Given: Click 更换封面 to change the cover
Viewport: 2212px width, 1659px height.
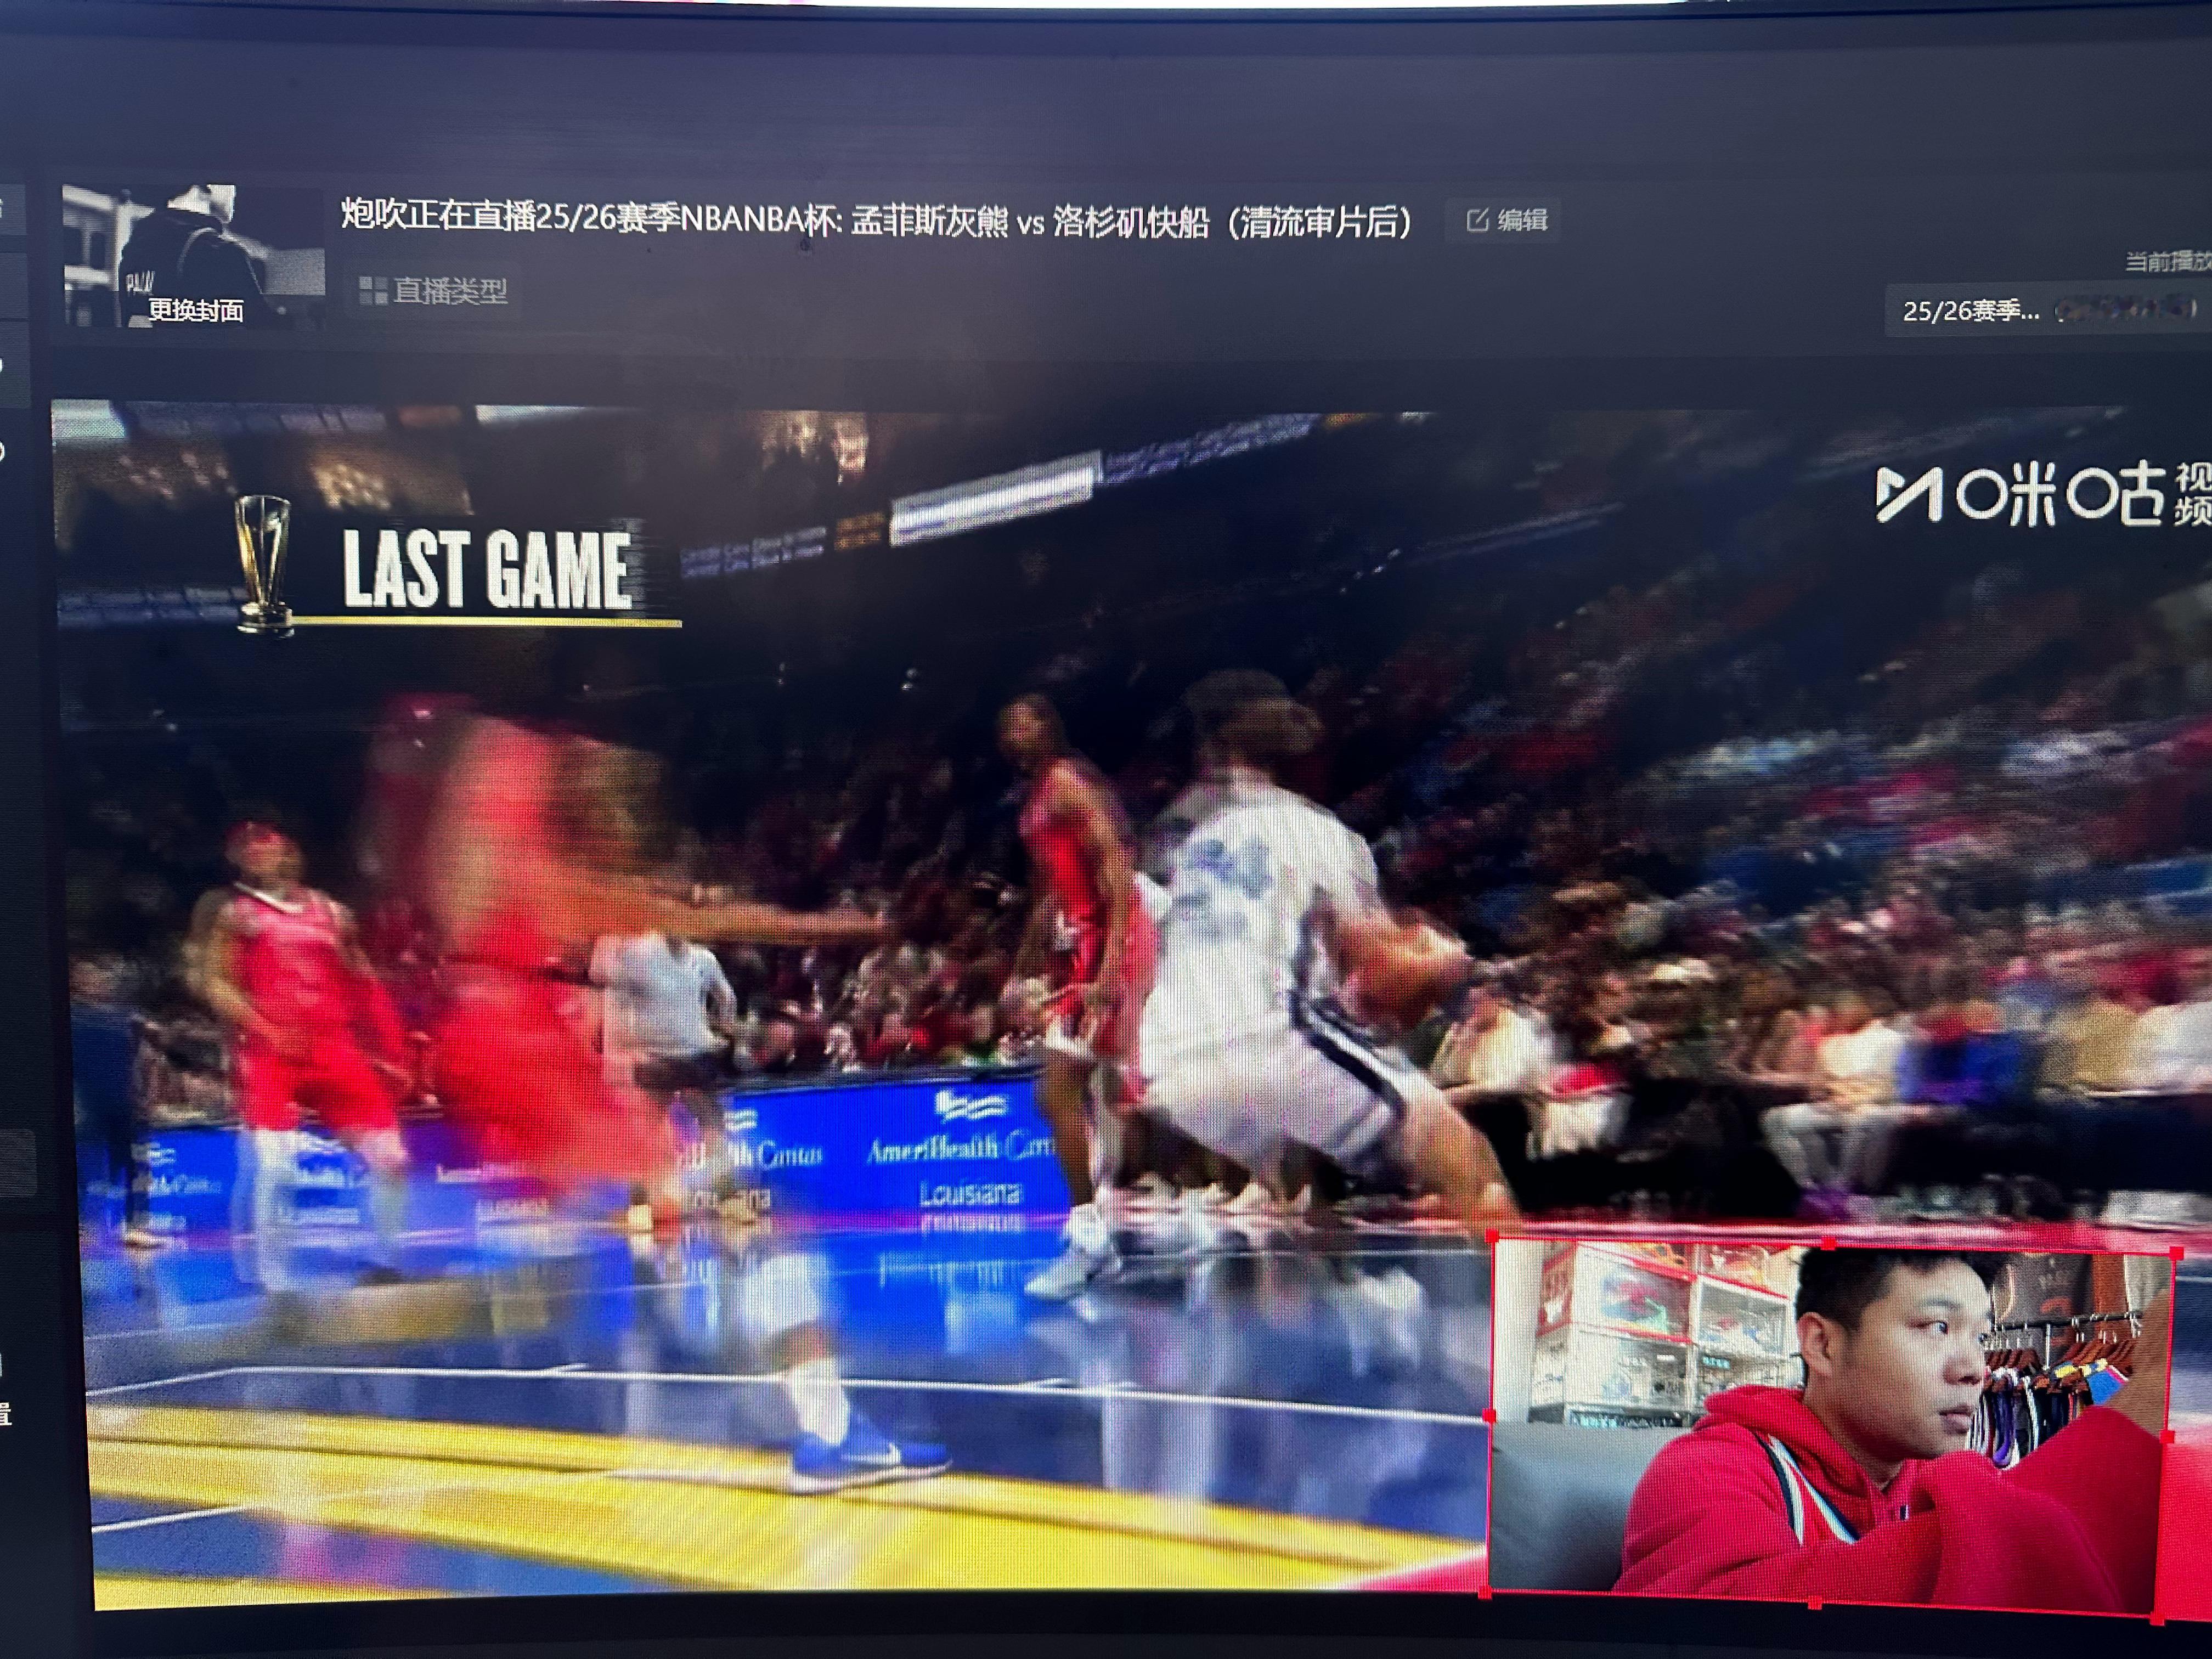Looking at the screenshot, I should [195, 310].
